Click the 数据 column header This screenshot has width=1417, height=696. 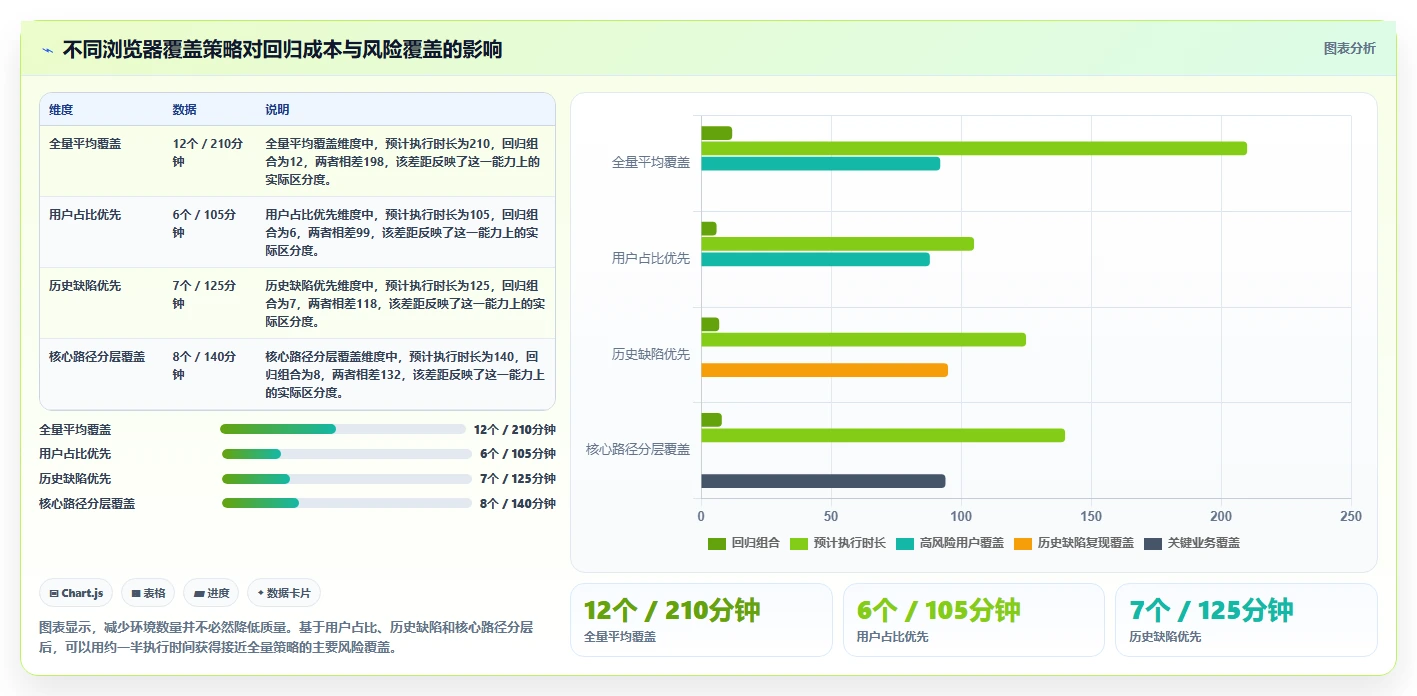[x=184, y=110]
